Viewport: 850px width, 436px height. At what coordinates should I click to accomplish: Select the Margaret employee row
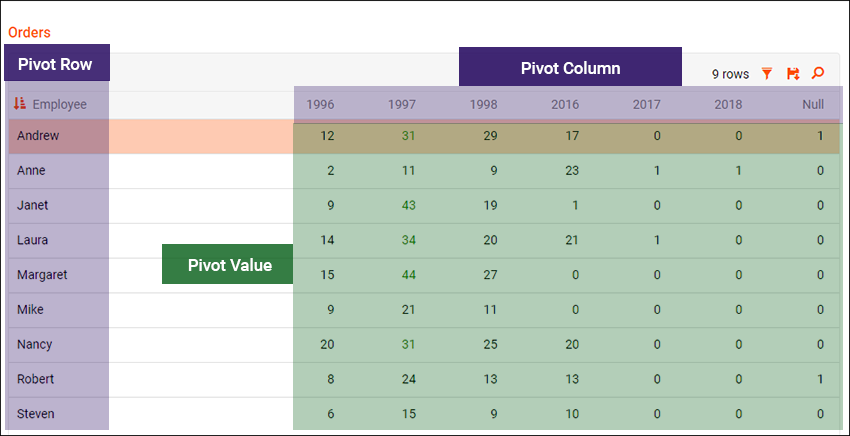click(424, 275)
